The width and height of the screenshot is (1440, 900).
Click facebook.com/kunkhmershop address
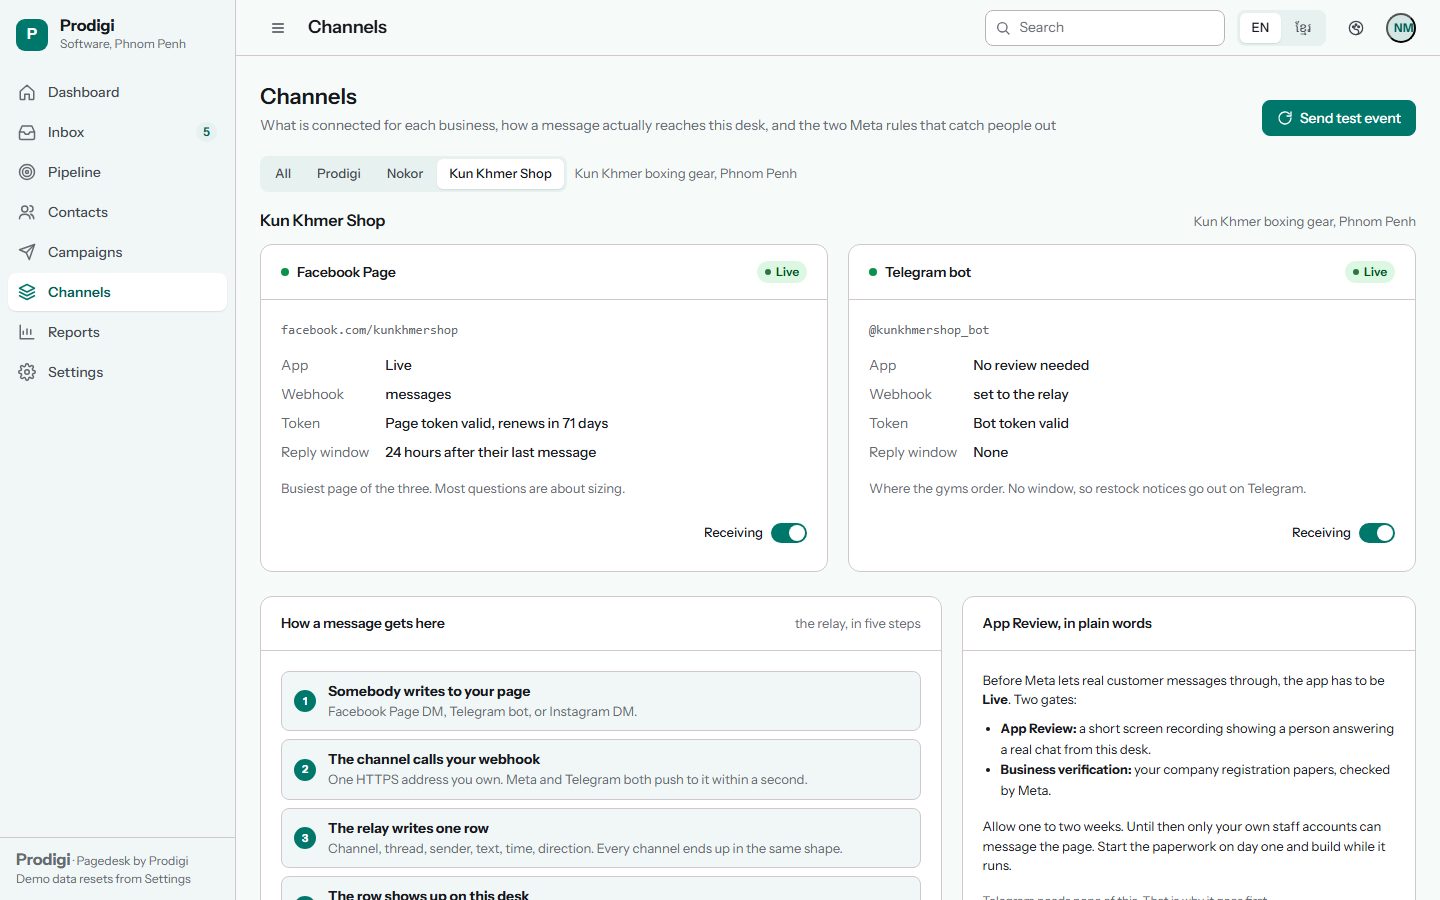click(369, 330)
